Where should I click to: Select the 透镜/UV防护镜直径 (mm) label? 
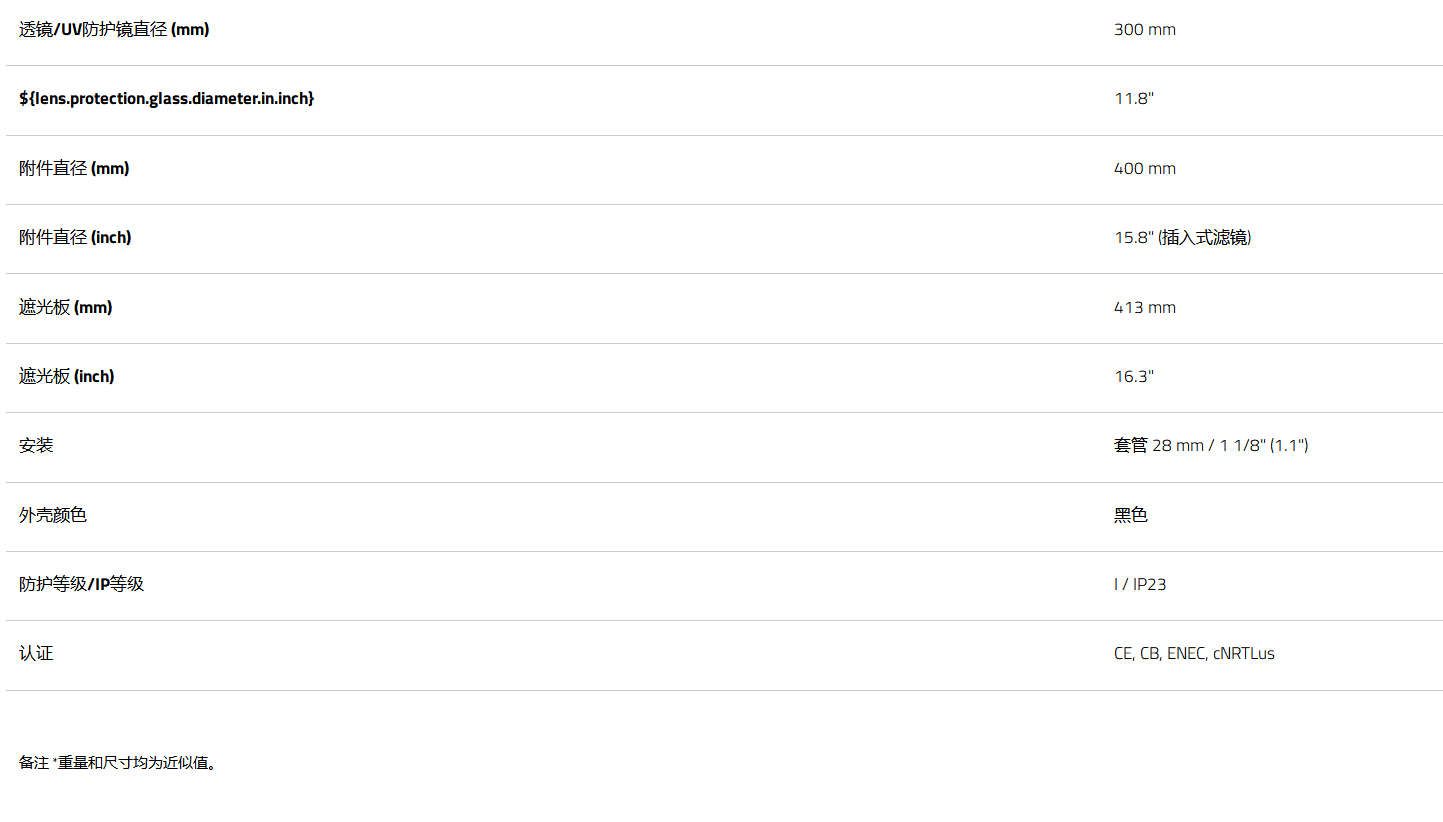point(114,30)
